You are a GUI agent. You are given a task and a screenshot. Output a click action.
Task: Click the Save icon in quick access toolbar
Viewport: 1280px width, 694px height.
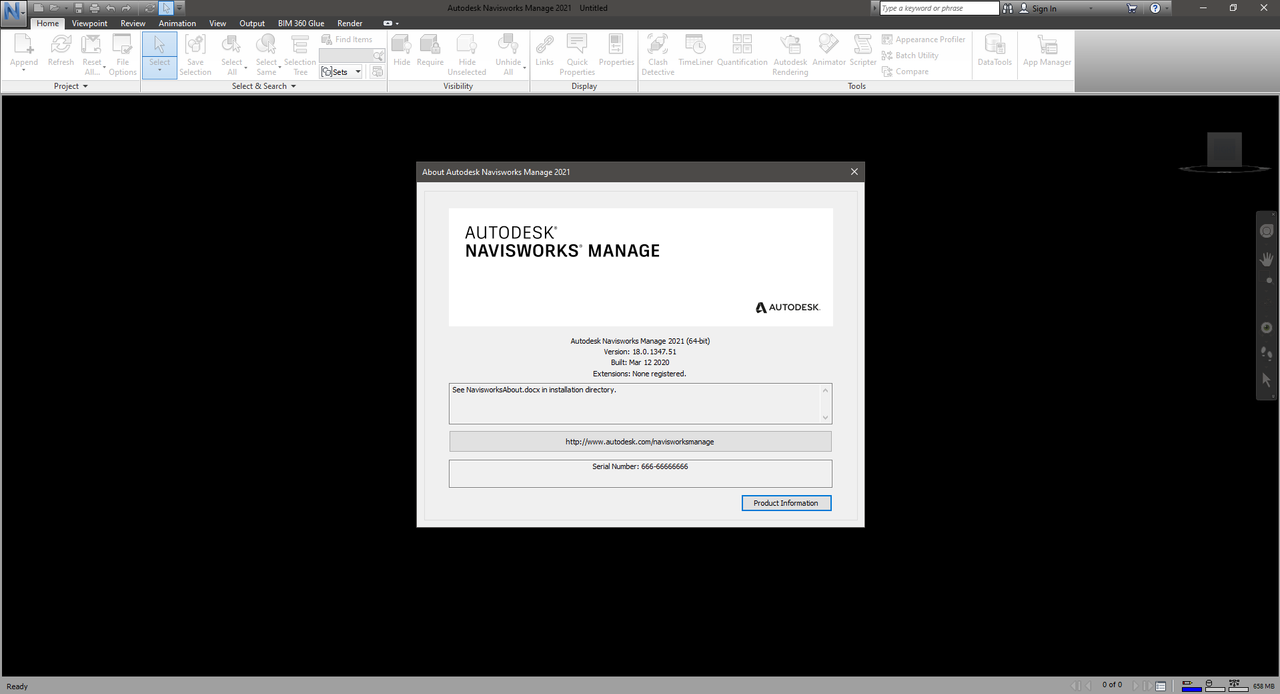click(79, 8)
